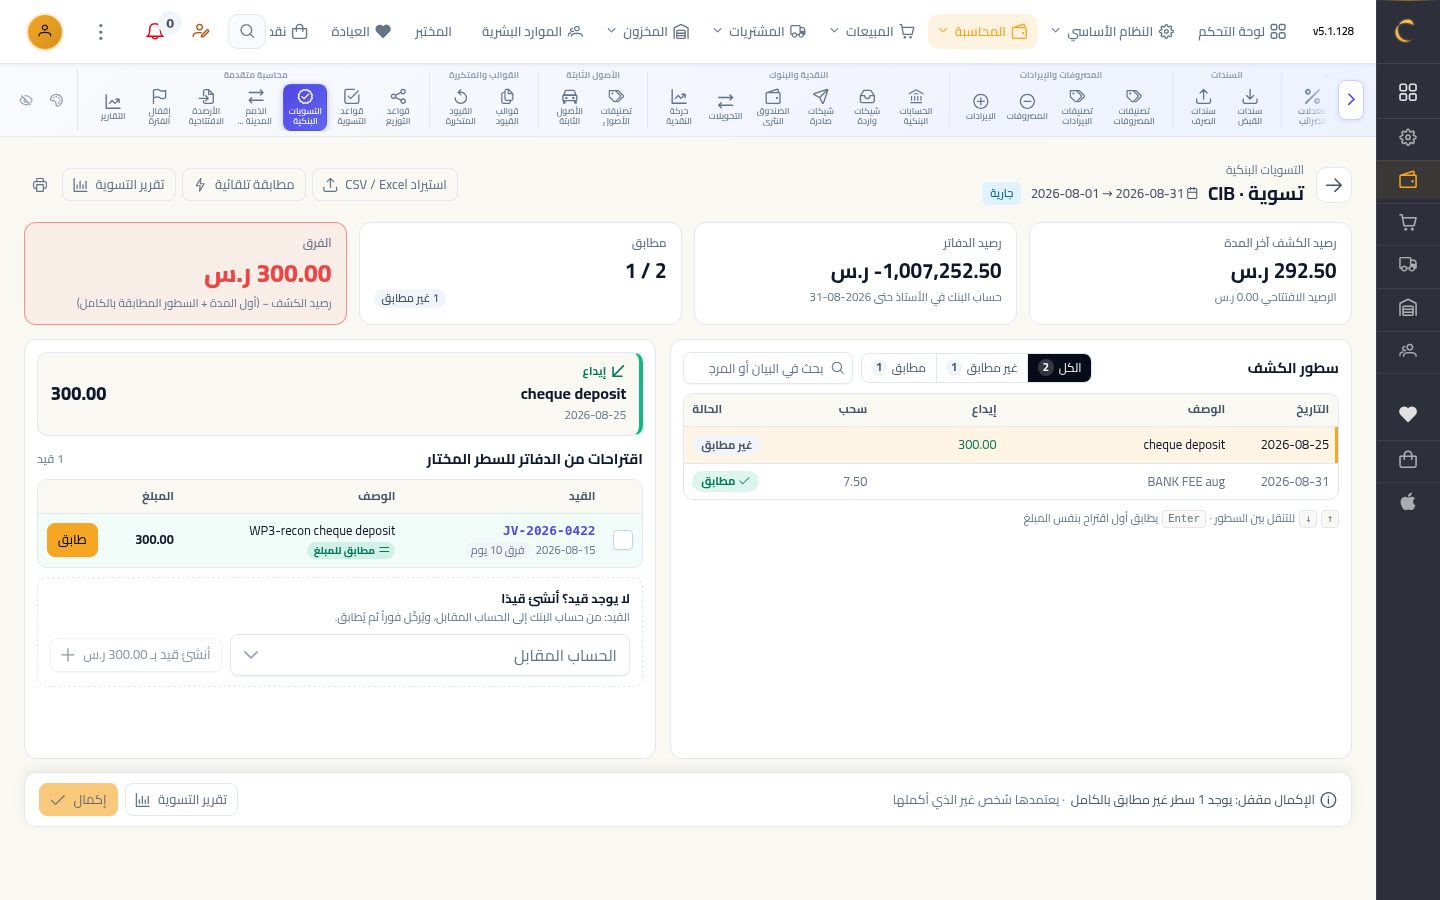Click the back arrow beside reconciliation title
The height and width of the screenshot is (900, 1440).
tap(1334, 185)
